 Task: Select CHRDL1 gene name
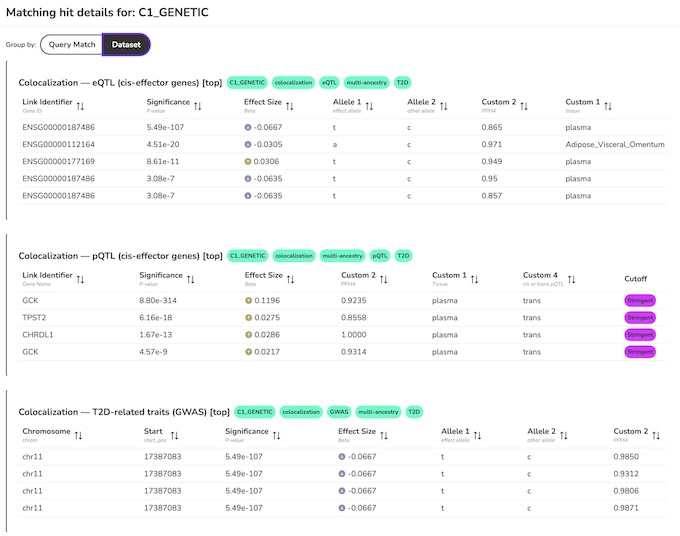pos(38,335)
